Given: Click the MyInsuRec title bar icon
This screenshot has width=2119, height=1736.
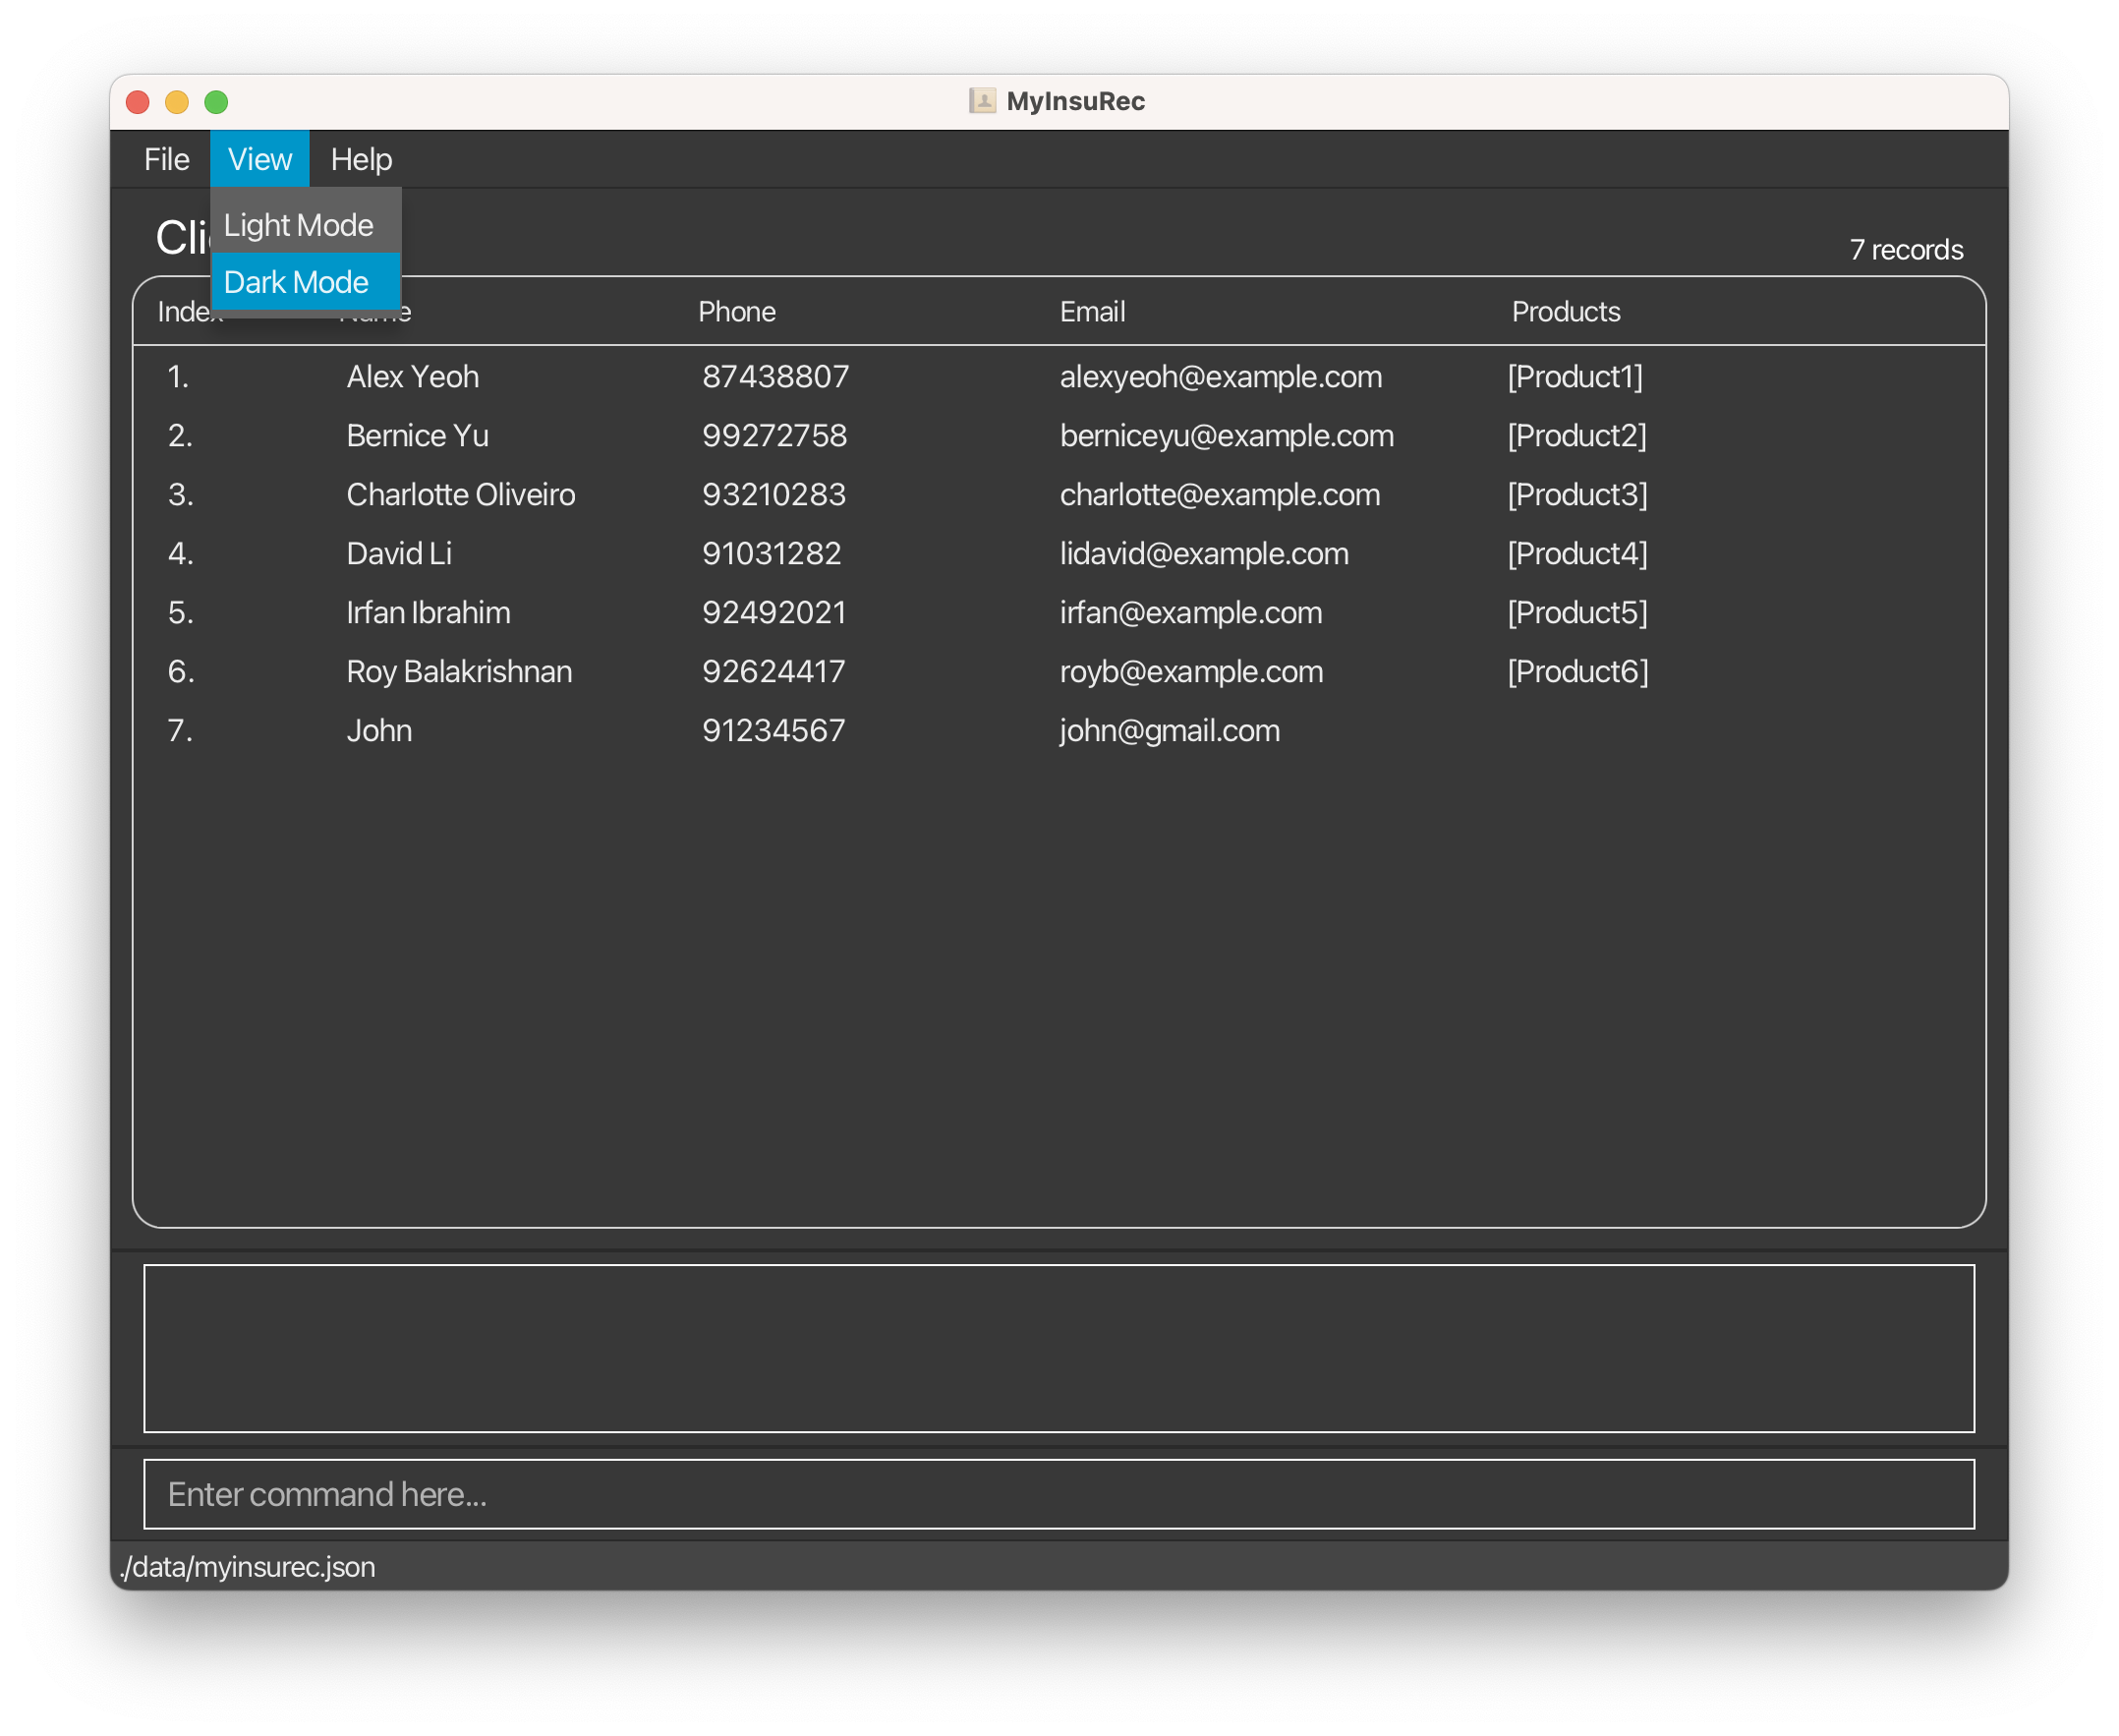Looking at the screenshot, I should coord(982,101).
